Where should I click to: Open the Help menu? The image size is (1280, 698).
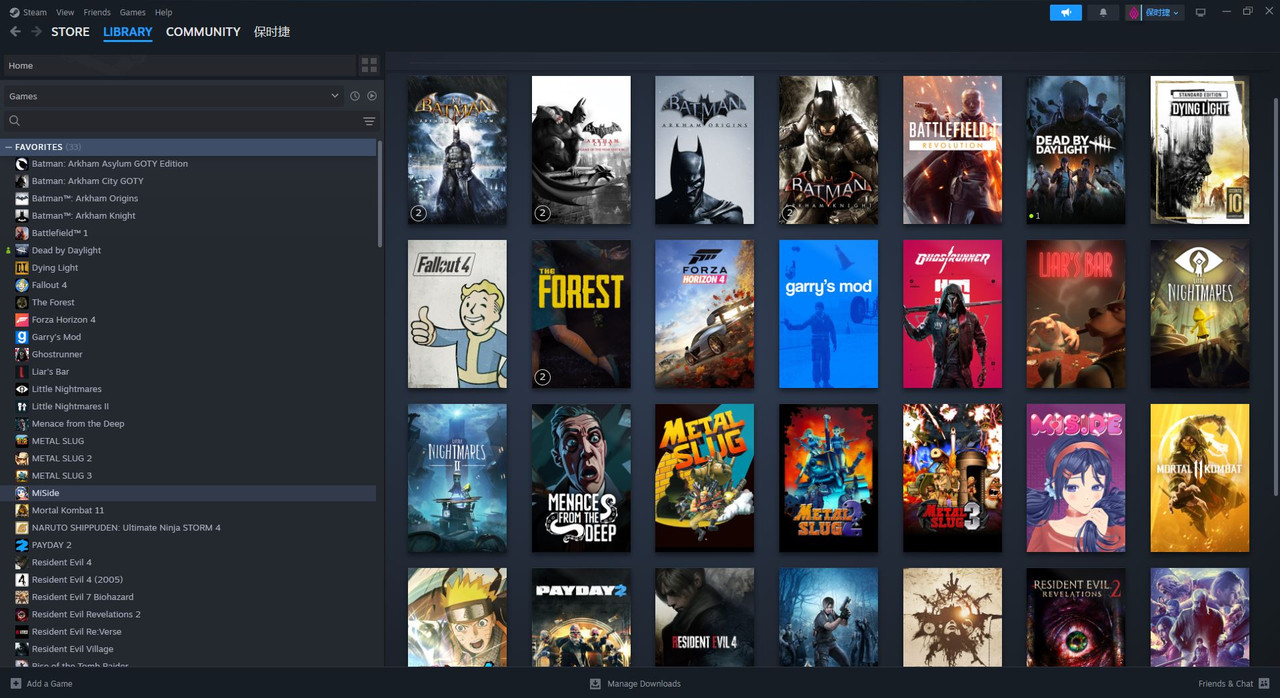click(x=164, y=12)
